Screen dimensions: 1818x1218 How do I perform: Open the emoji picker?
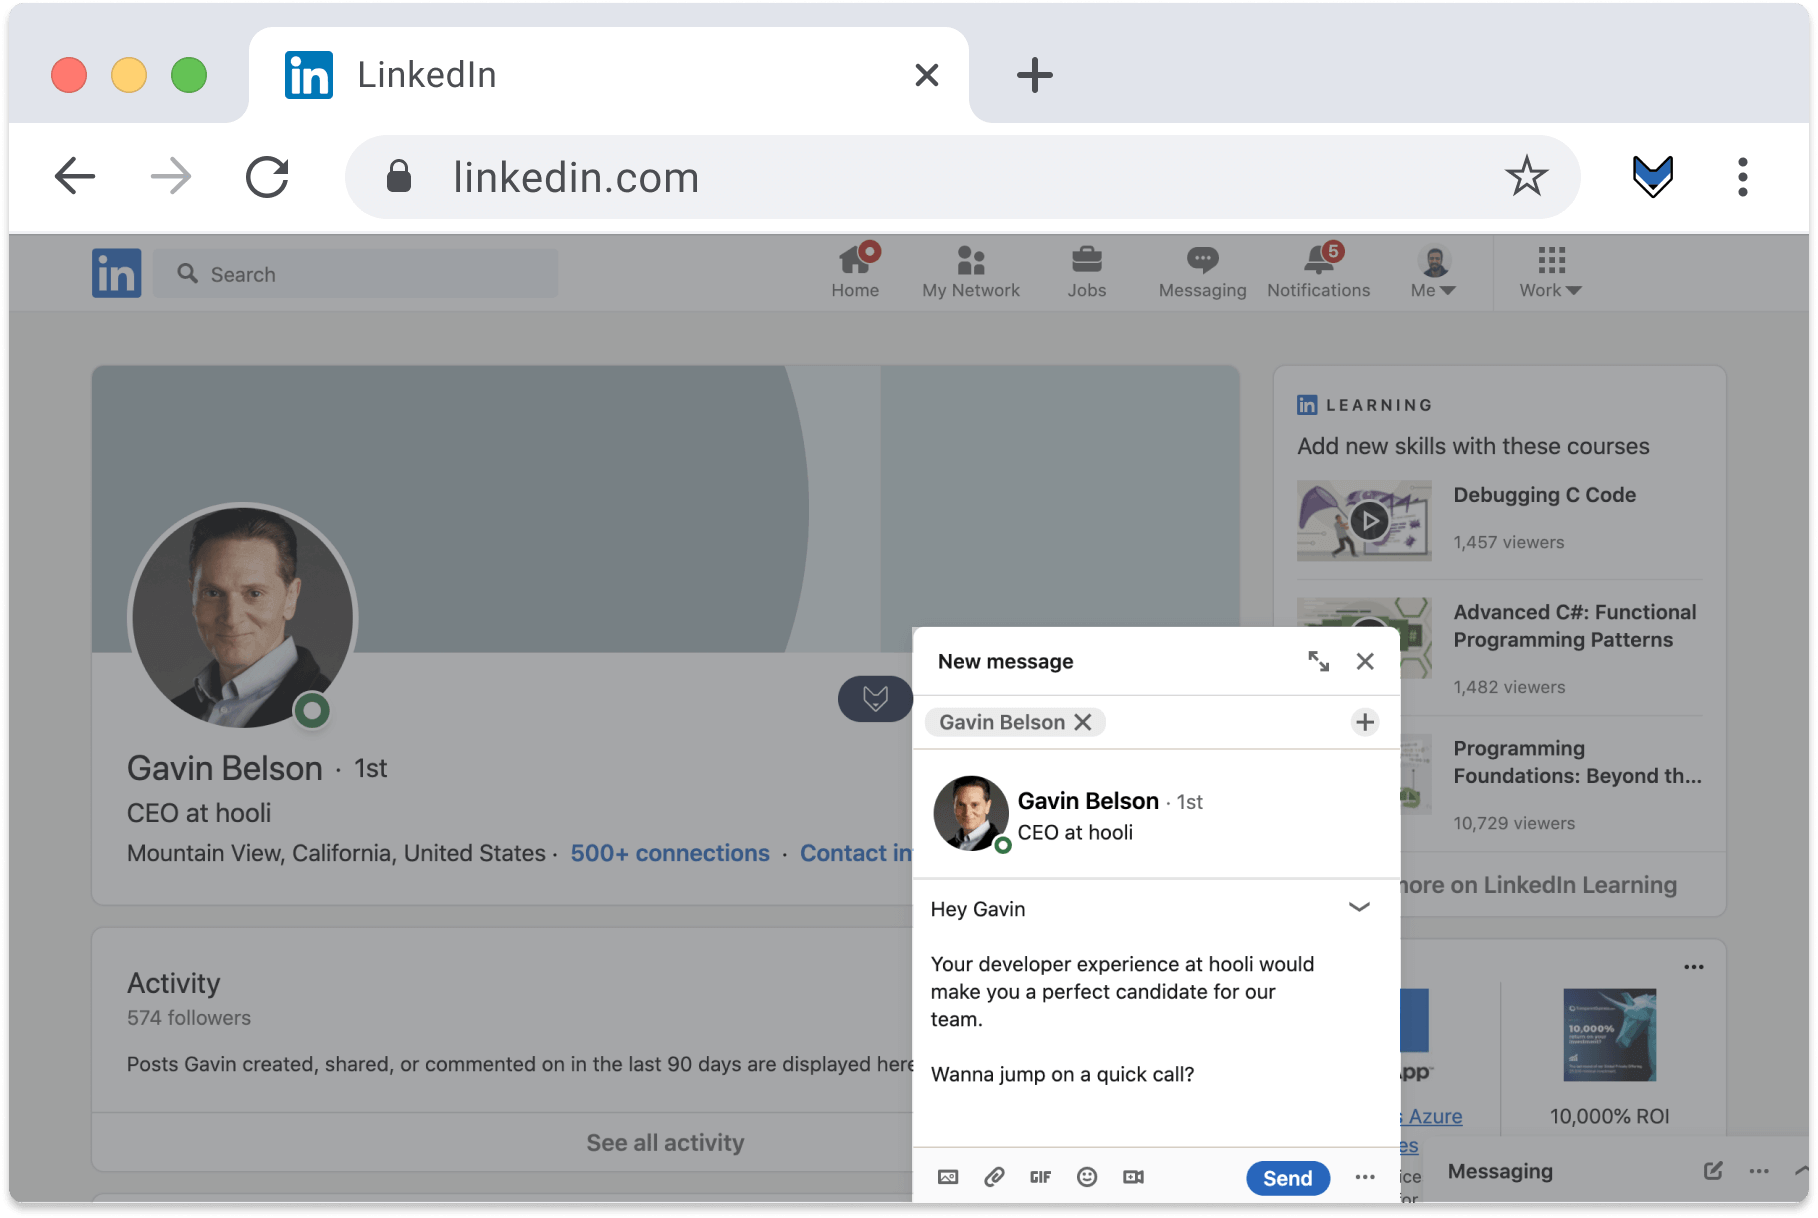[x=1087, y=1177]
